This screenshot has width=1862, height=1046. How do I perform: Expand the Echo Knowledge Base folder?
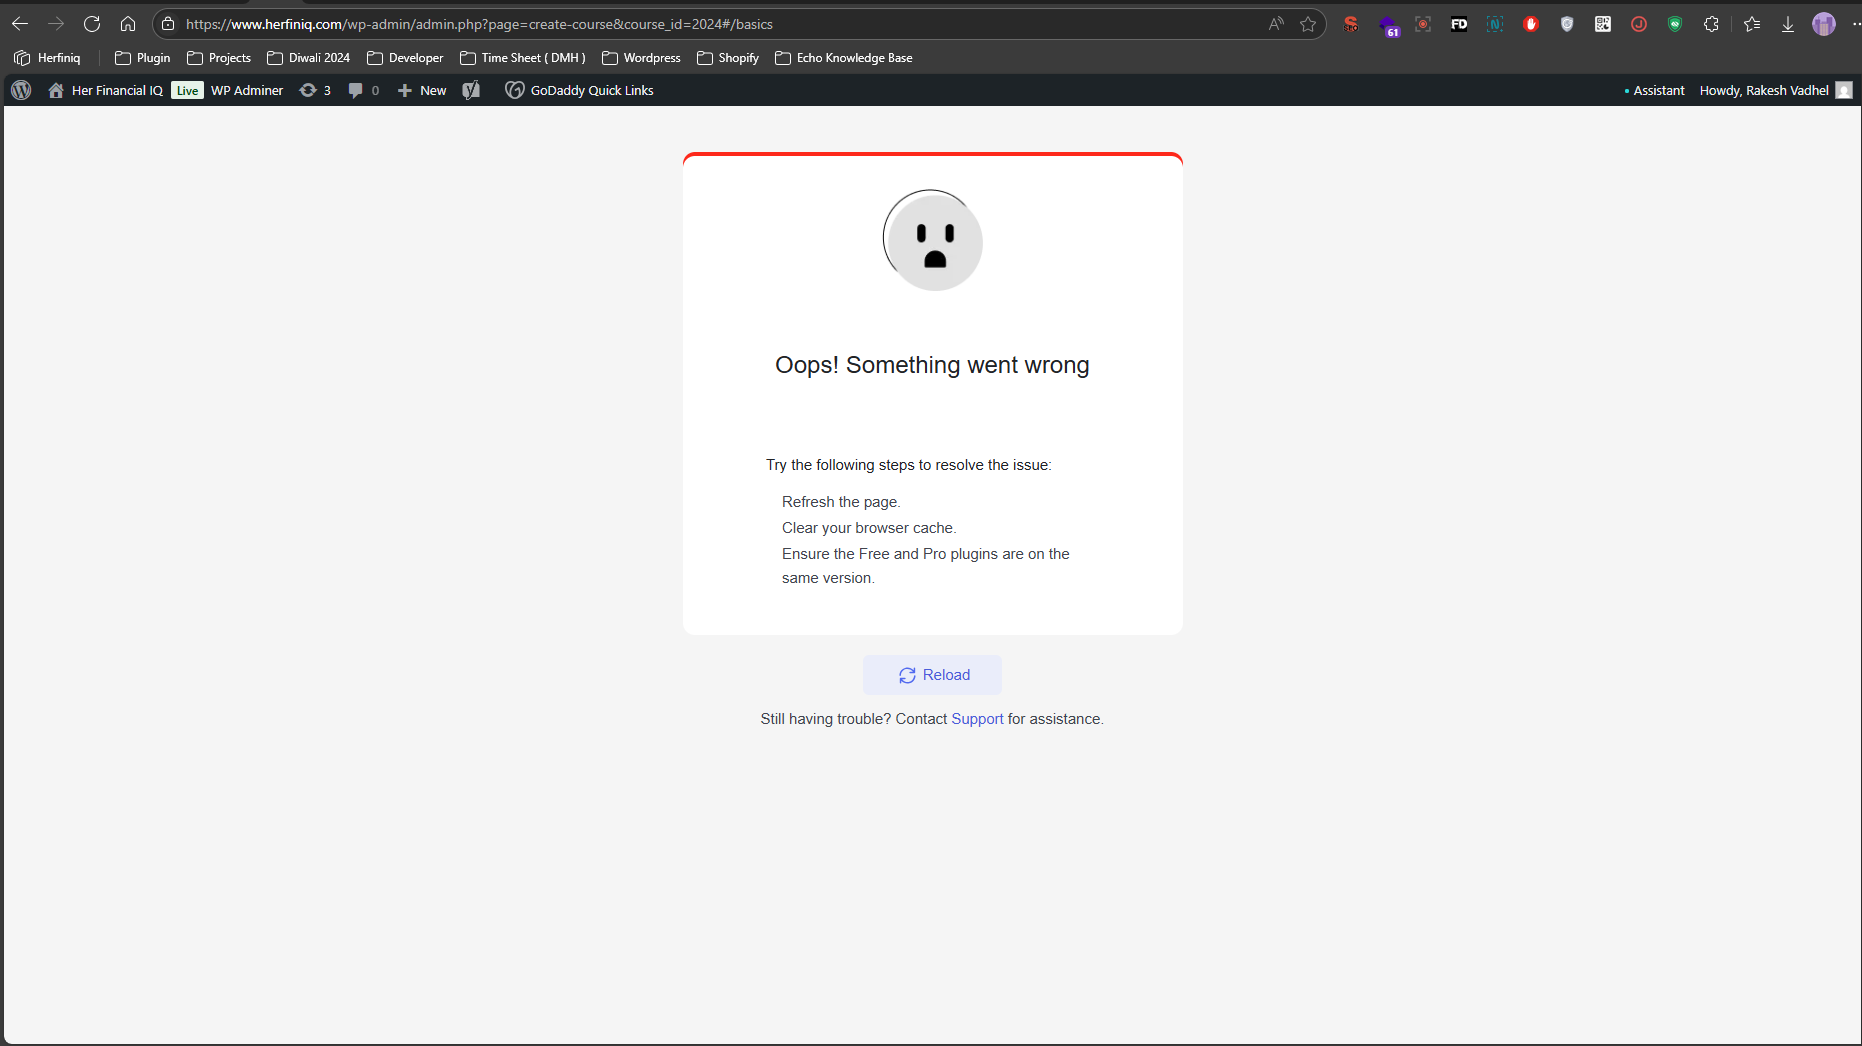(x=844, y=58)
